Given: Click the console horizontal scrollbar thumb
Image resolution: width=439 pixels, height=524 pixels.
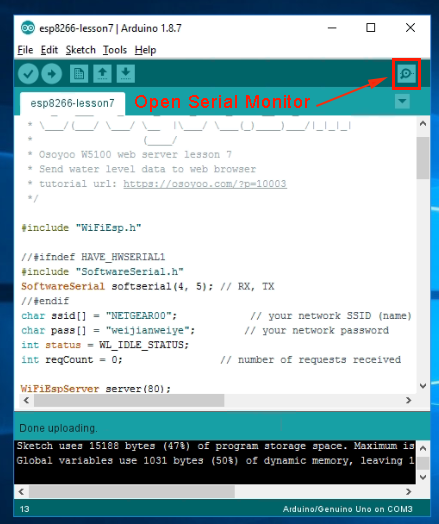Looking at the screenshot, I should pos(132,492).
